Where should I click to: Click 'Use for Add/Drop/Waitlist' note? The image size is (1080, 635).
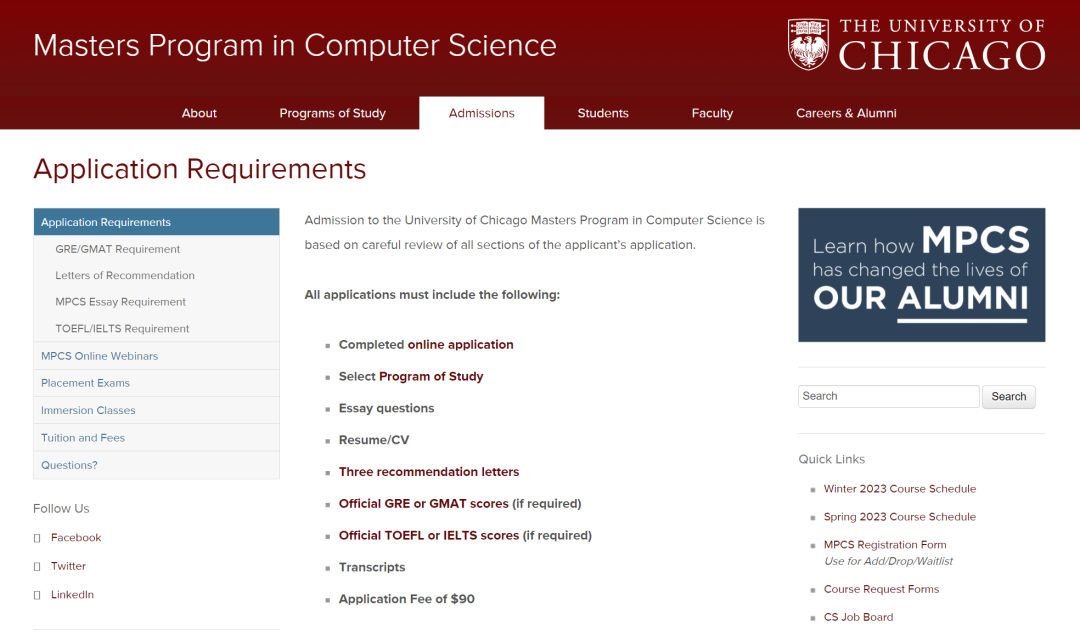[x=889, y=561]
